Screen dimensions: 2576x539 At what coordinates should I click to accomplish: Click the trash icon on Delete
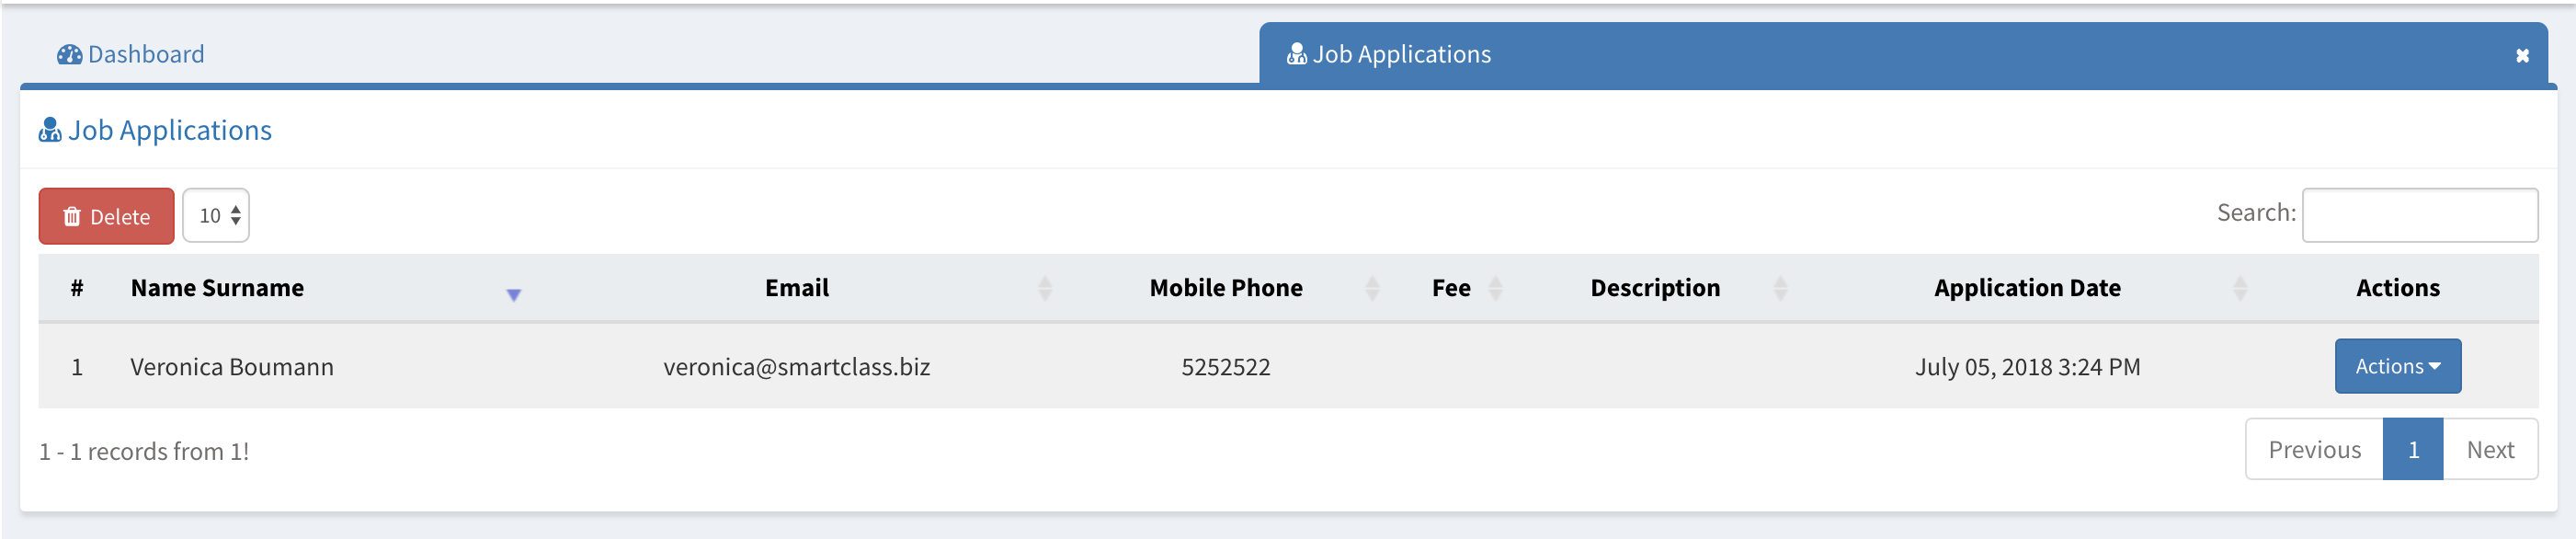[72, 217]
